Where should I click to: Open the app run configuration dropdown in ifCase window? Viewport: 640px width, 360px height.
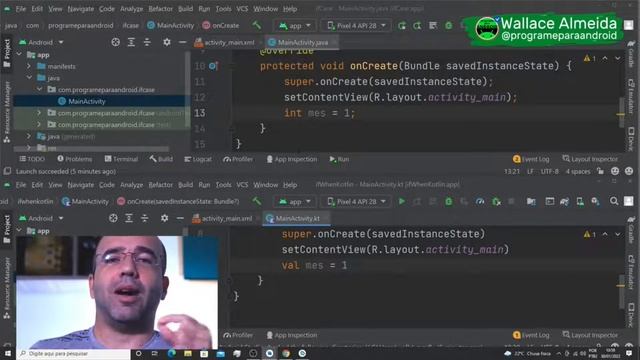coord(295,25)
